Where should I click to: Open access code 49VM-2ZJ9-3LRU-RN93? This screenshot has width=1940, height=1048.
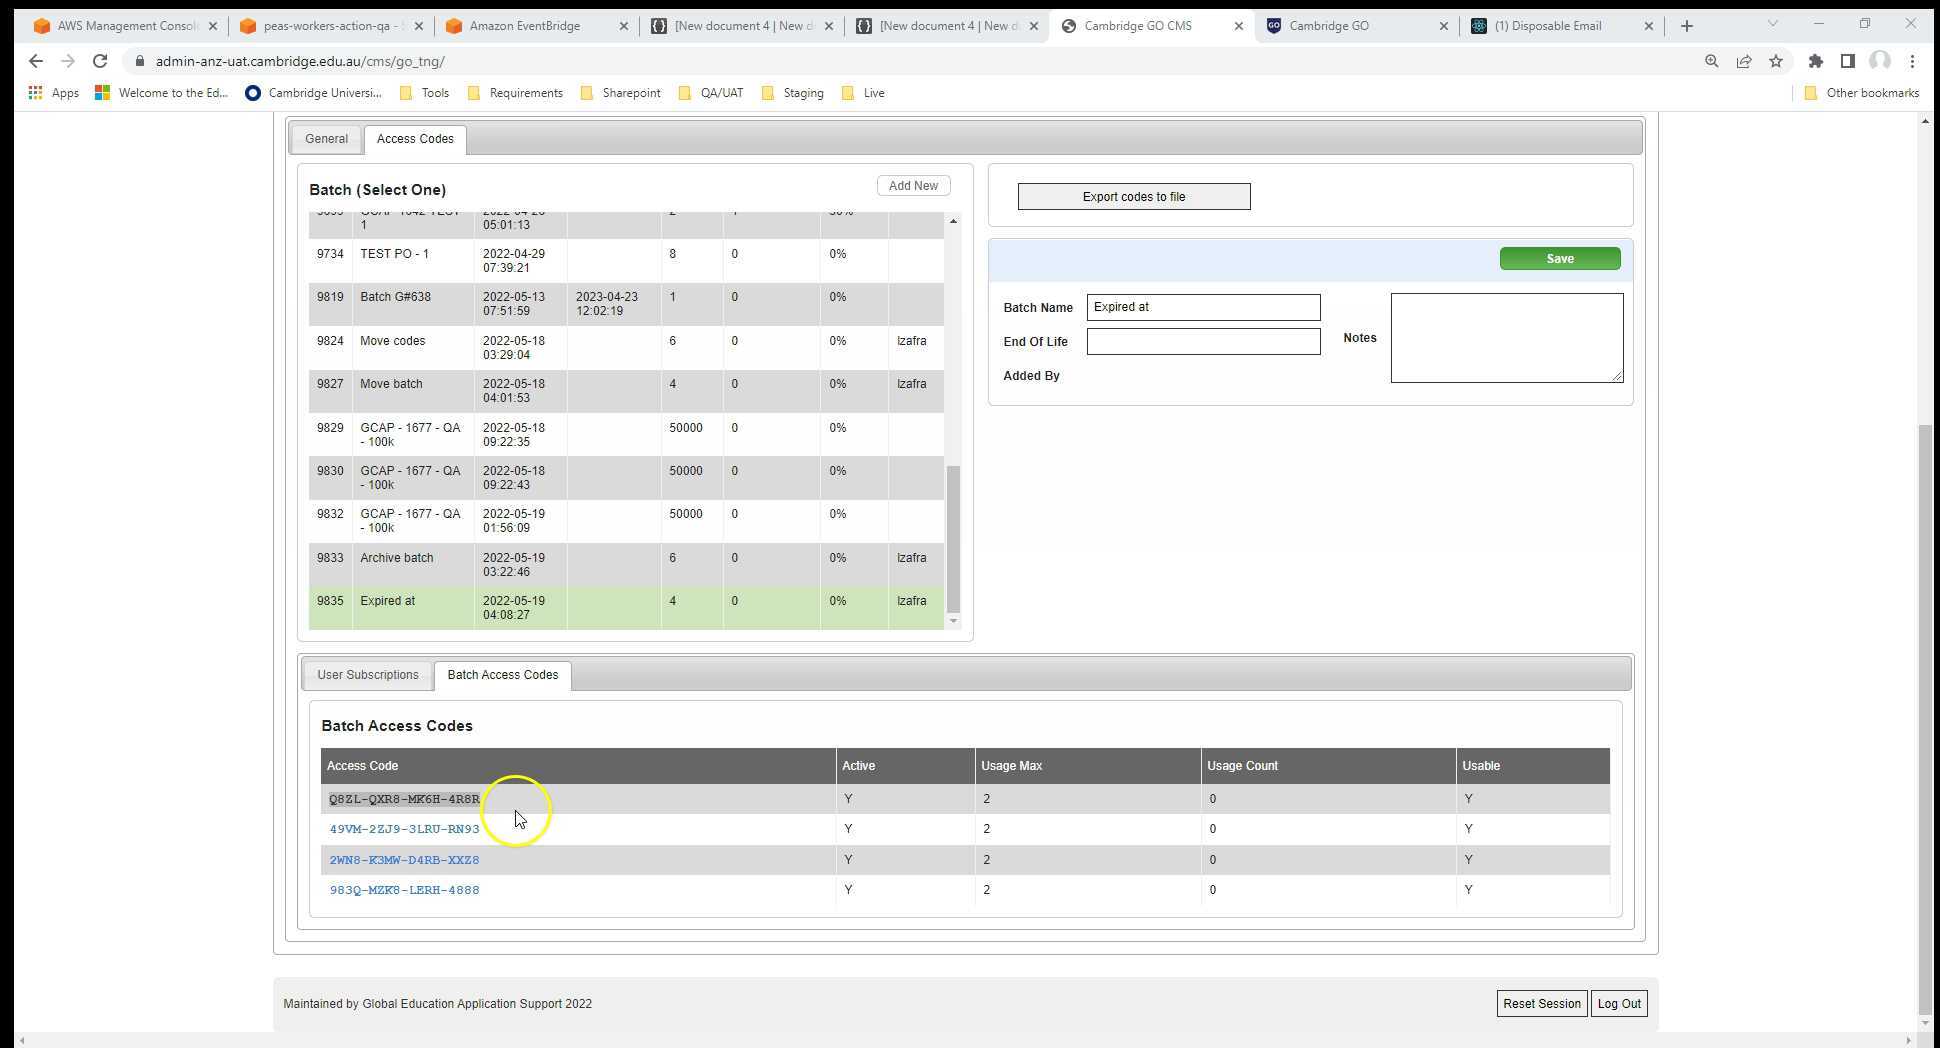coord(404,829)
